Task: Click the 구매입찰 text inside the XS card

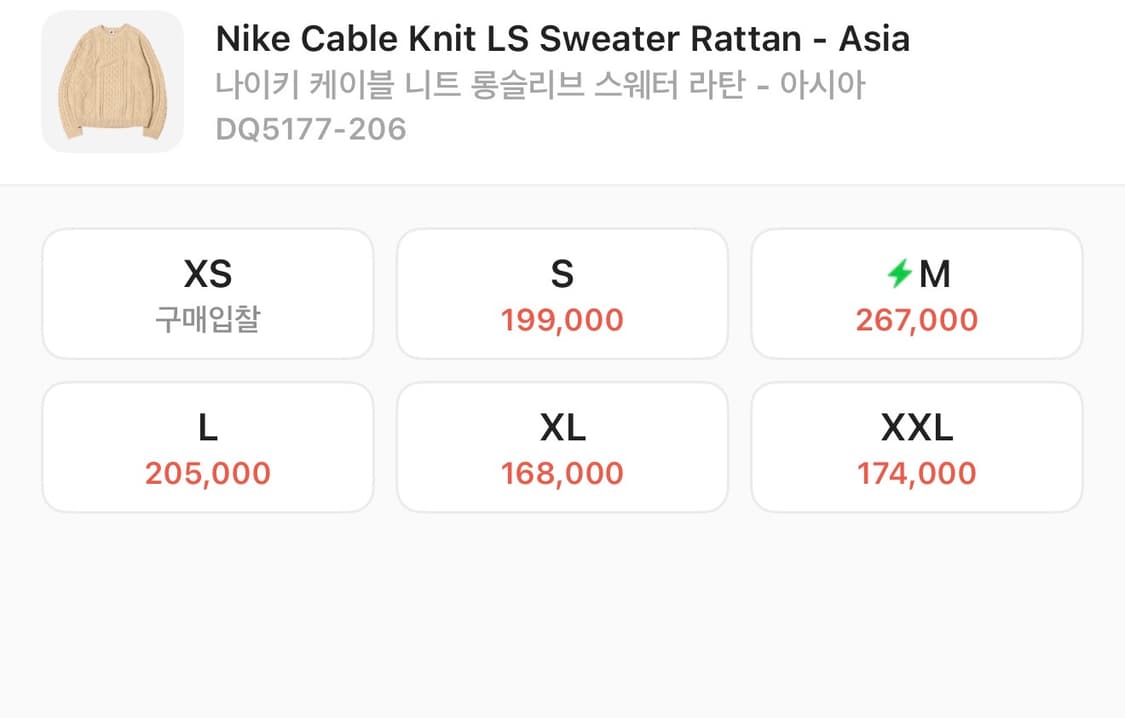Action: coord(207,316)
